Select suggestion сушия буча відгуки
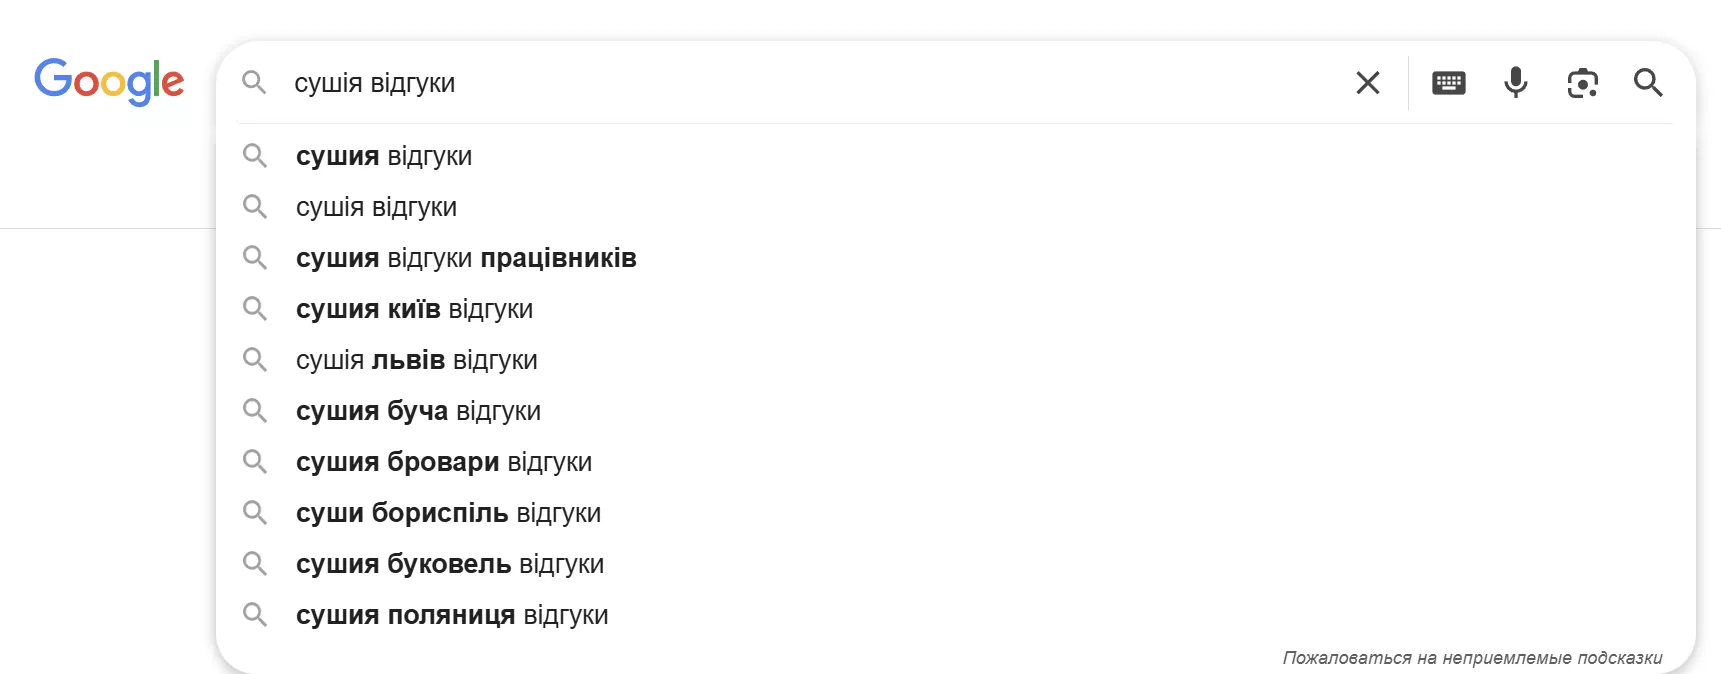1721x674 pixels. [418, 411]
